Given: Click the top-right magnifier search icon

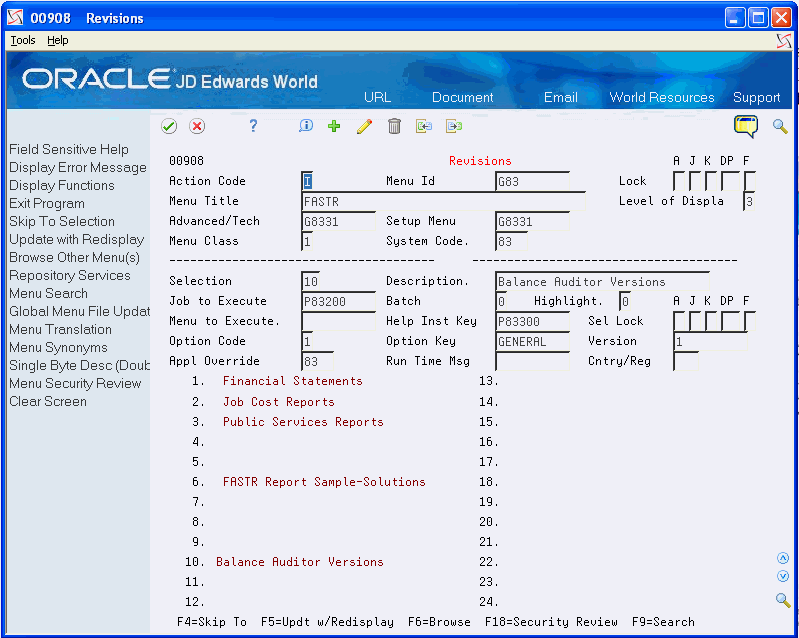Looking at the screenshot, I should 780,126.
